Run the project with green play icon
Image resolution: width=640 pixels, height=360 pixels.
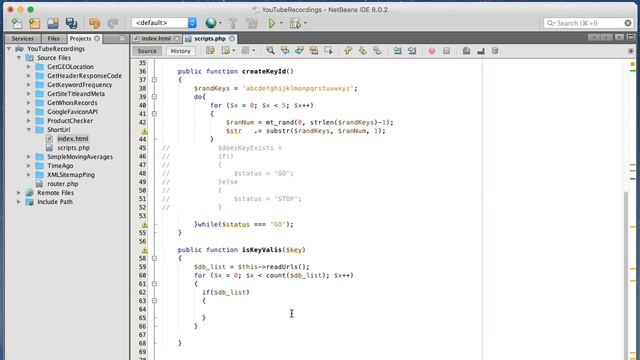272,23
